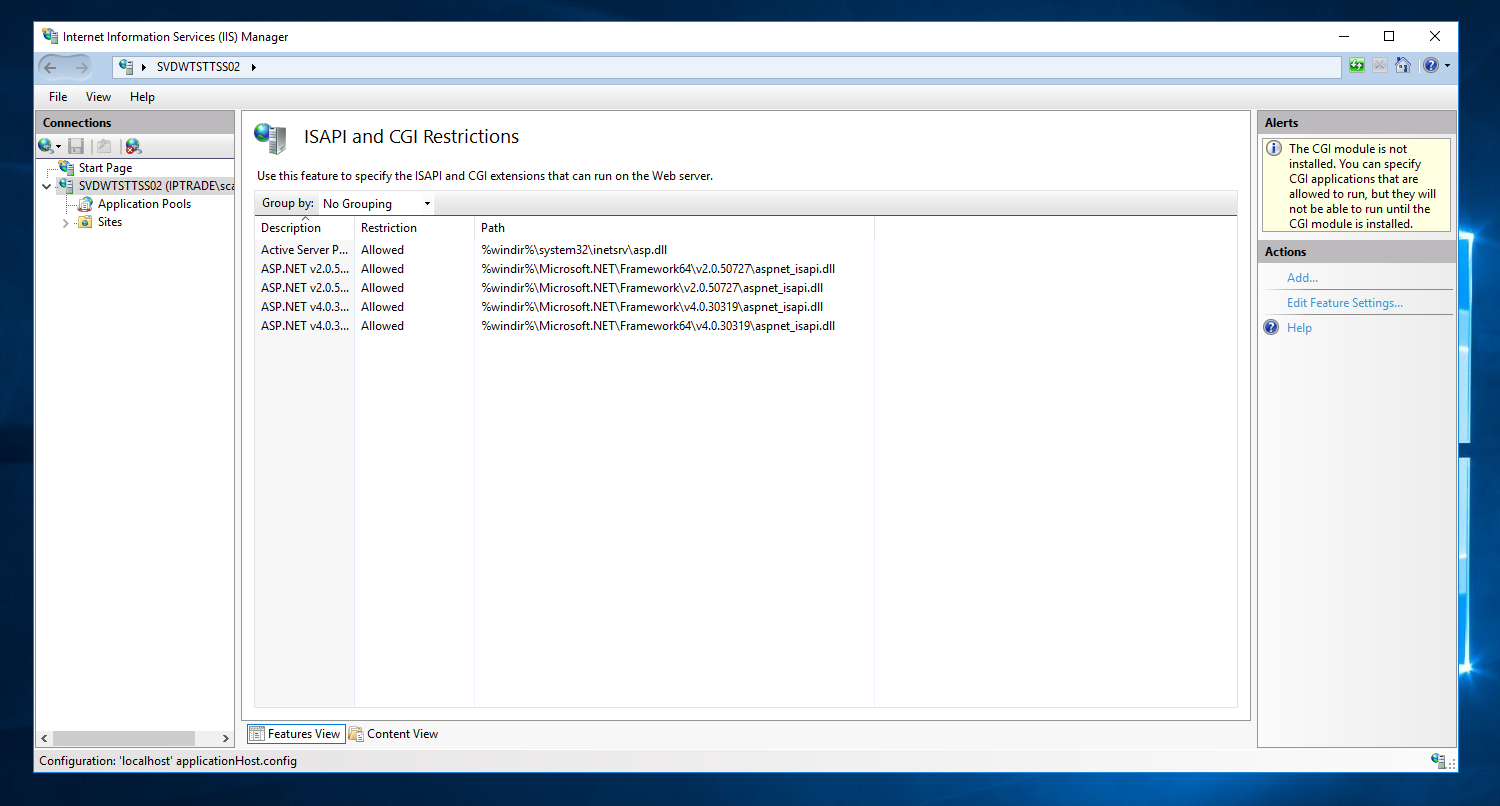Image resolution: width=1500 pixels, height=806 pixels.
Task: Switch to the Features View tab
Action: pyautogui.click(x=295, y=734)
